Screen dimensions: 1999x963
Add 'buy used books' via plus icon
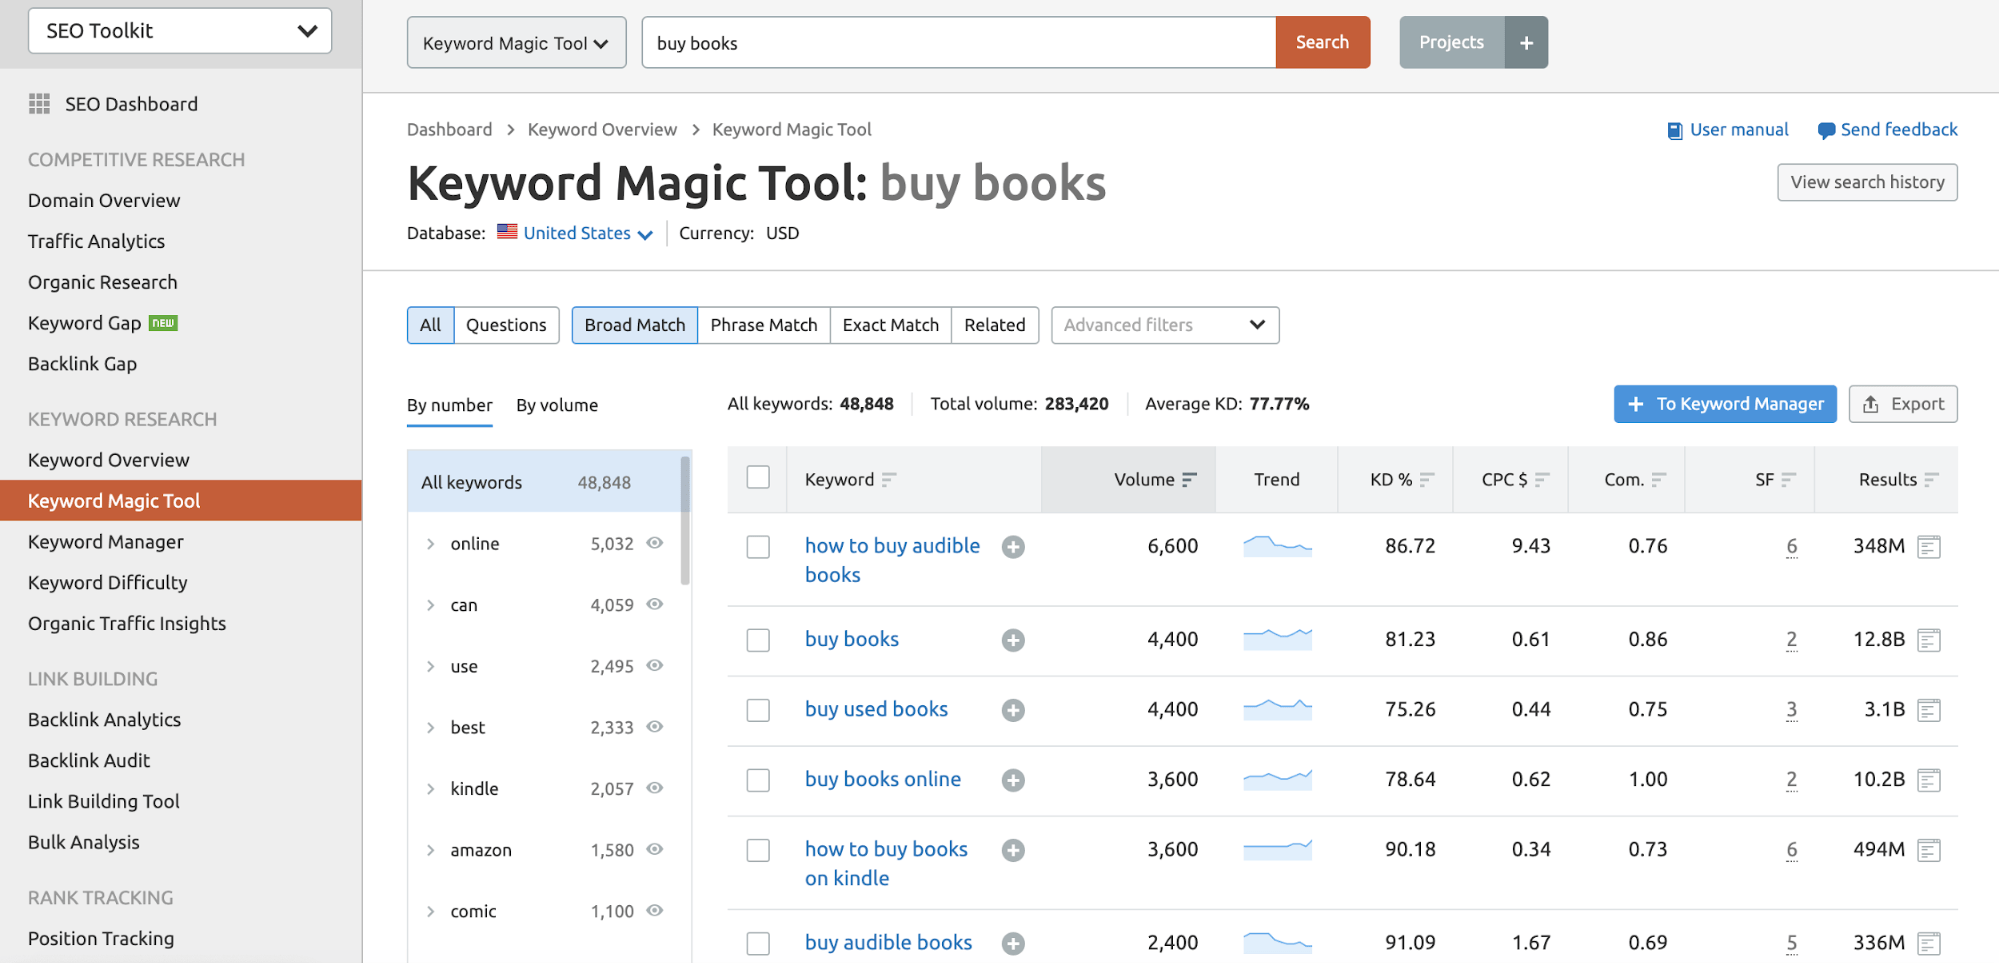pos(1013,710)
